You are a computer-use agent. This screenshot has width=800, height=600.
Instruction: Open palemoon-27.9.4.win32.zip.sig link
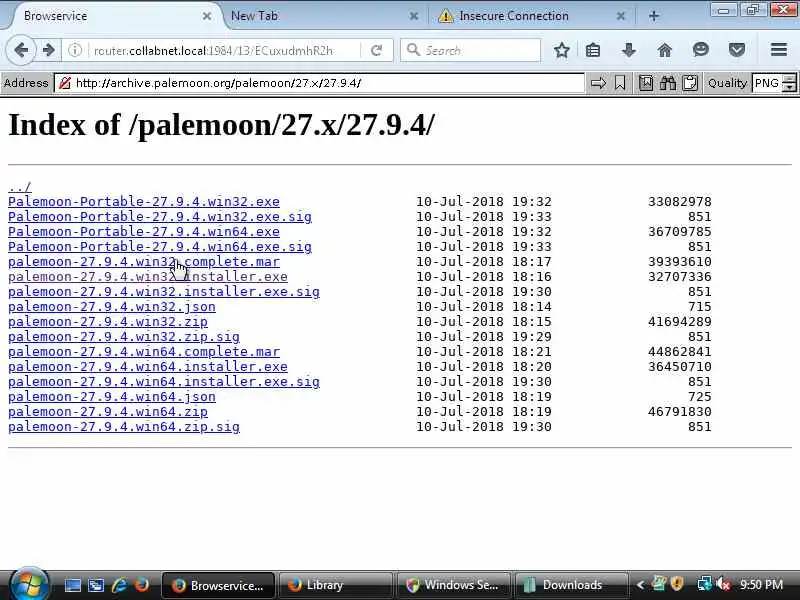pyautogui.click(x=124, y=337)
